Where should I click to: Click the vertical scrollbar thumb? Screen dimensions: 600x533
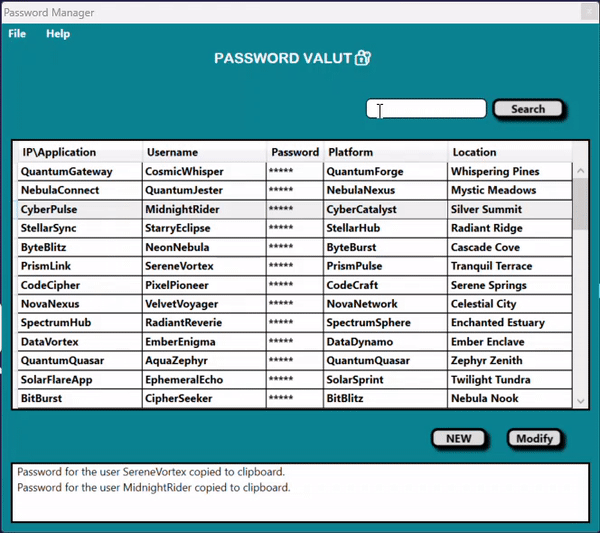pos(580,204)
